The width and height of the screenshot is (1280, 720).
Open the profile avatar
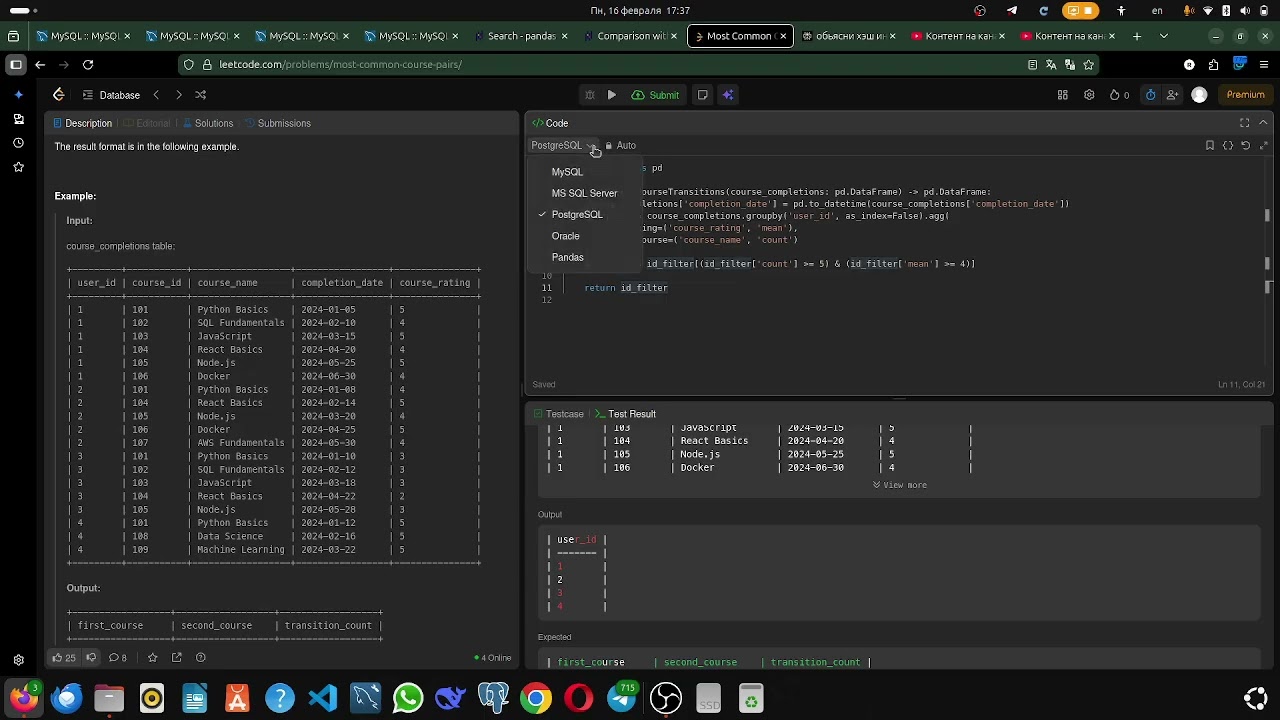tap(1199, 95)
